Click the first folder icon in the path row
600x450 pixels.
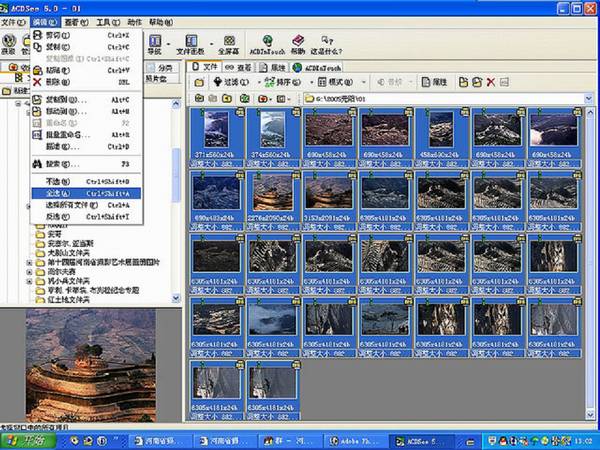point(199,99)
